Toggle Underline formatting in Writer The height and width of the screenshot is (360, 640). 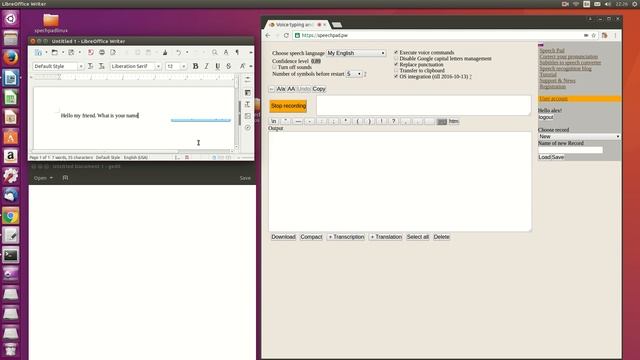tap(218, 66)
